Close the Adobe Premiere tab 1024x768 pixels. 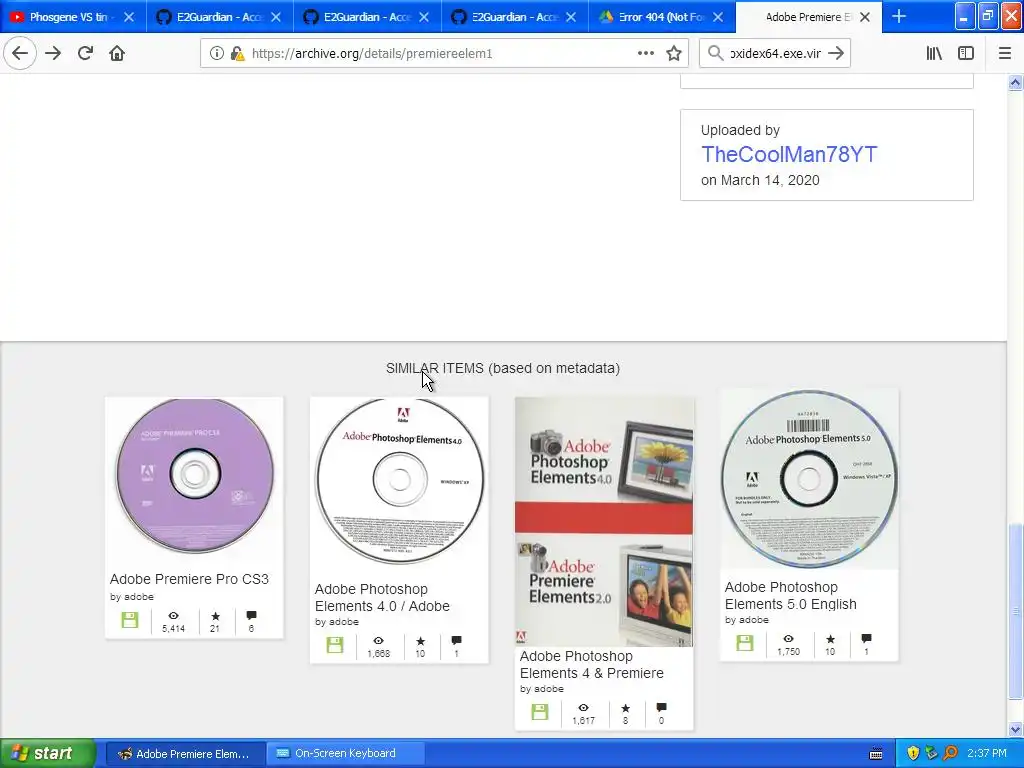click(x=865, y=17)
